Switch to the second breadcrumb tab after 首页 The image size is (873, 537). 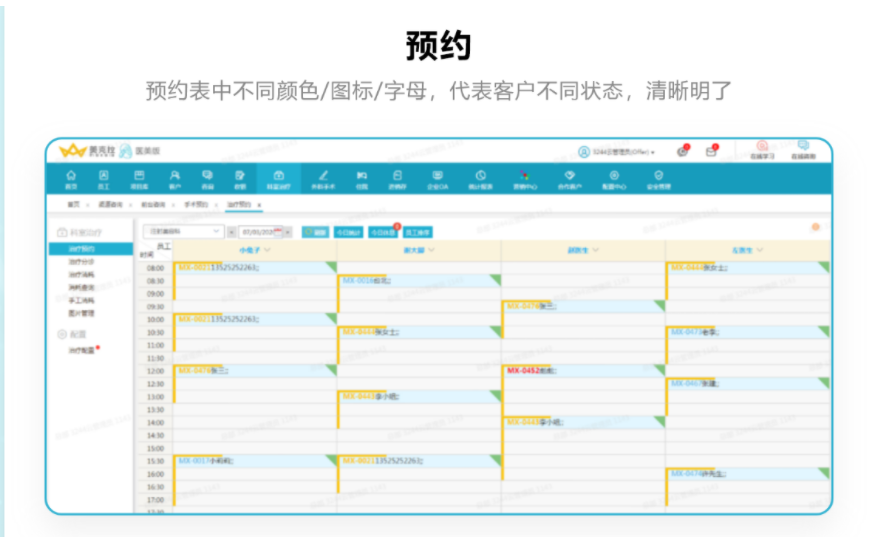[x=110, y=205]
